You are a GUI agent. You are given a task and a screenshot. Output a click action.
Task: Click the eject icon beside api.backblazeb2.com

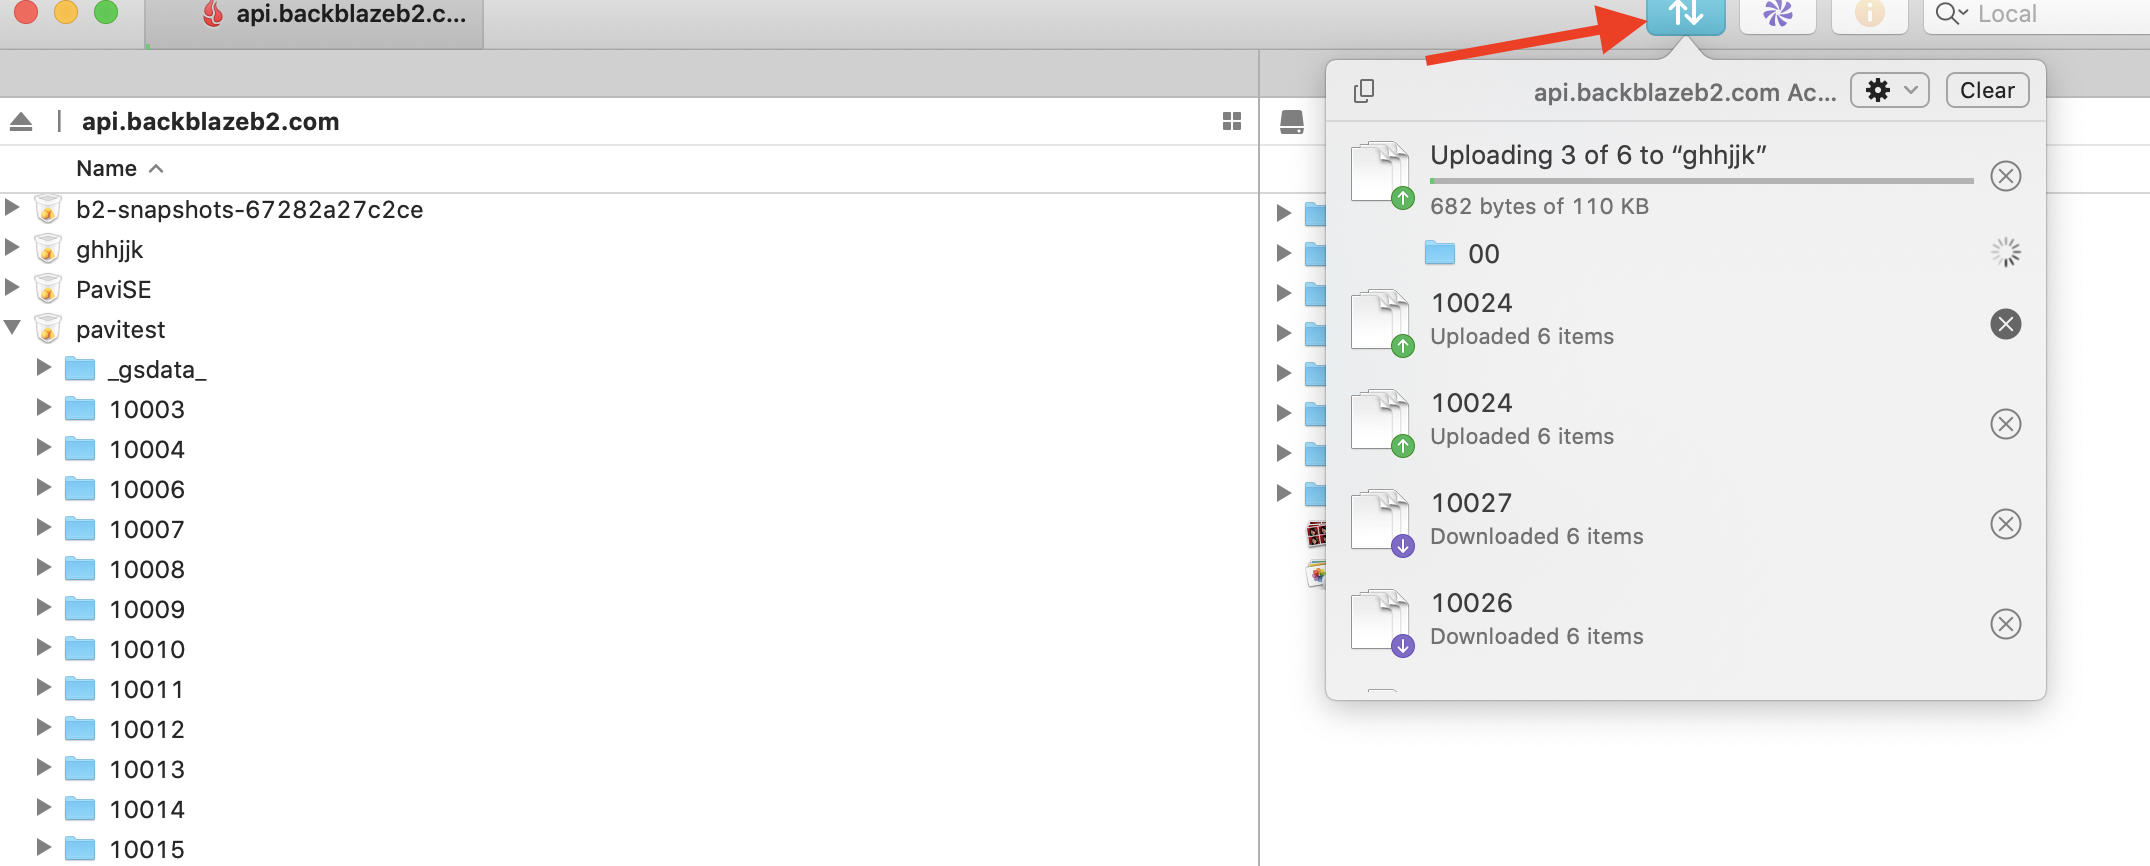pyautogui.click(x=21, y=122)
